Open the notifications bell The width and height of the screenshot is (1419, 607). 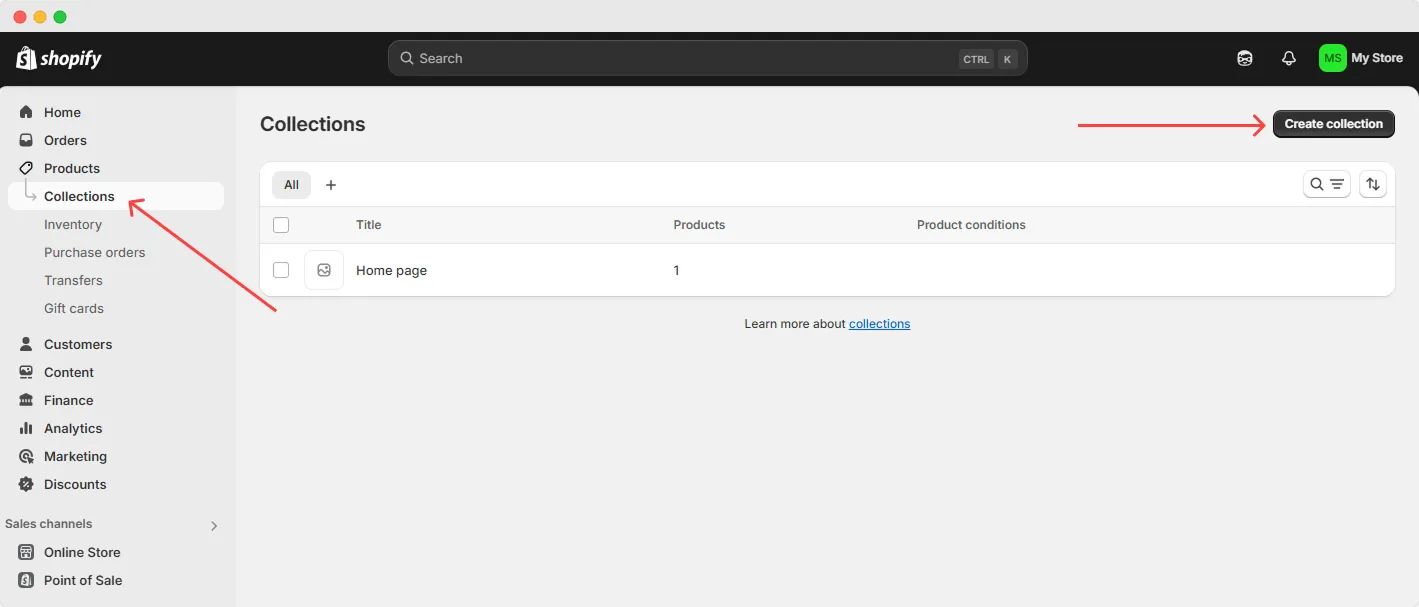1288,58
